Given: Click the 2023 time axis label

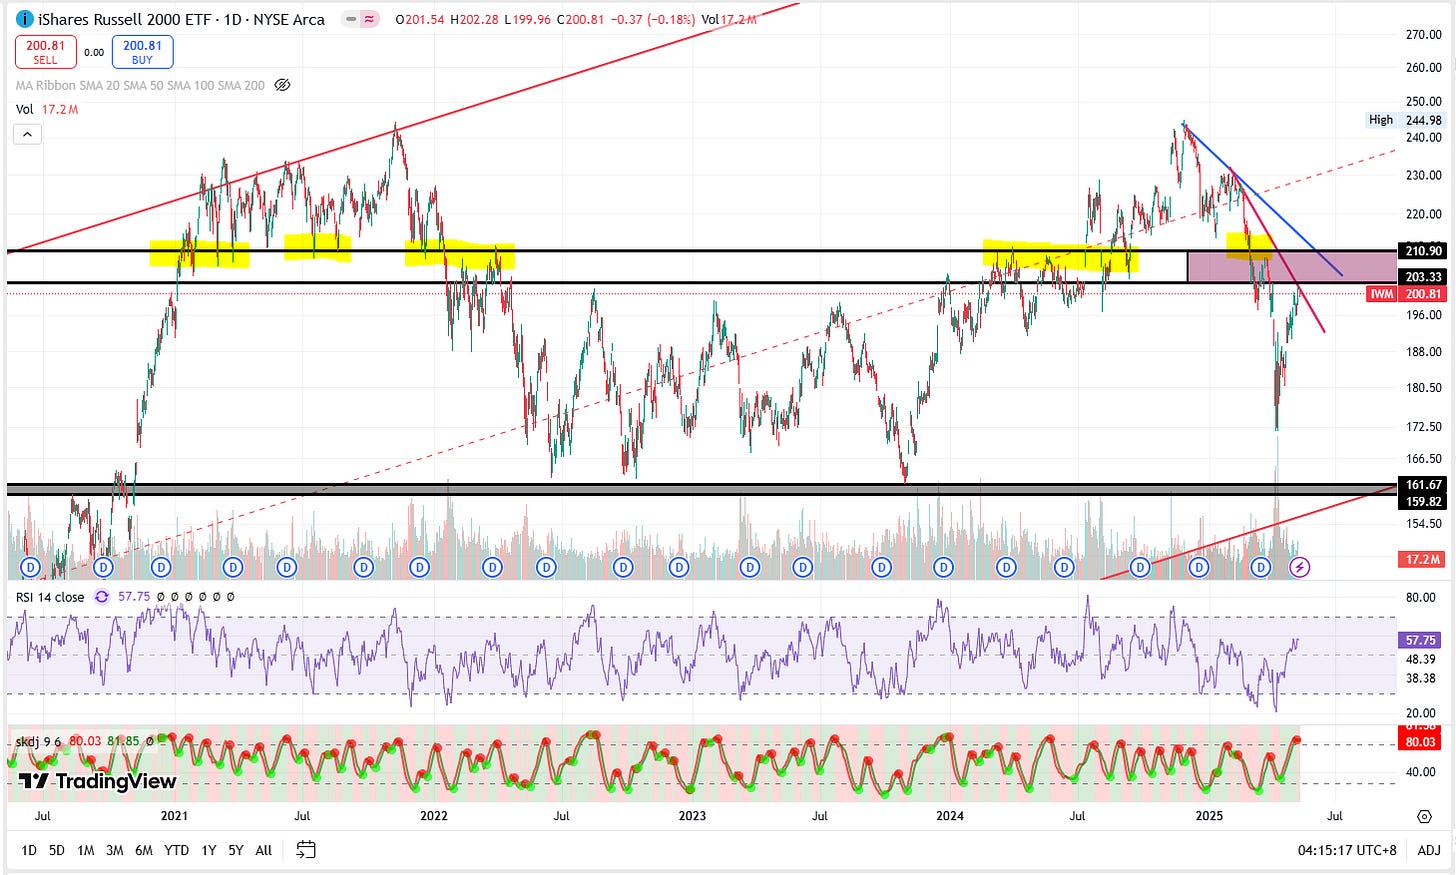Looking at the screenshot, I should pos(692,816).
